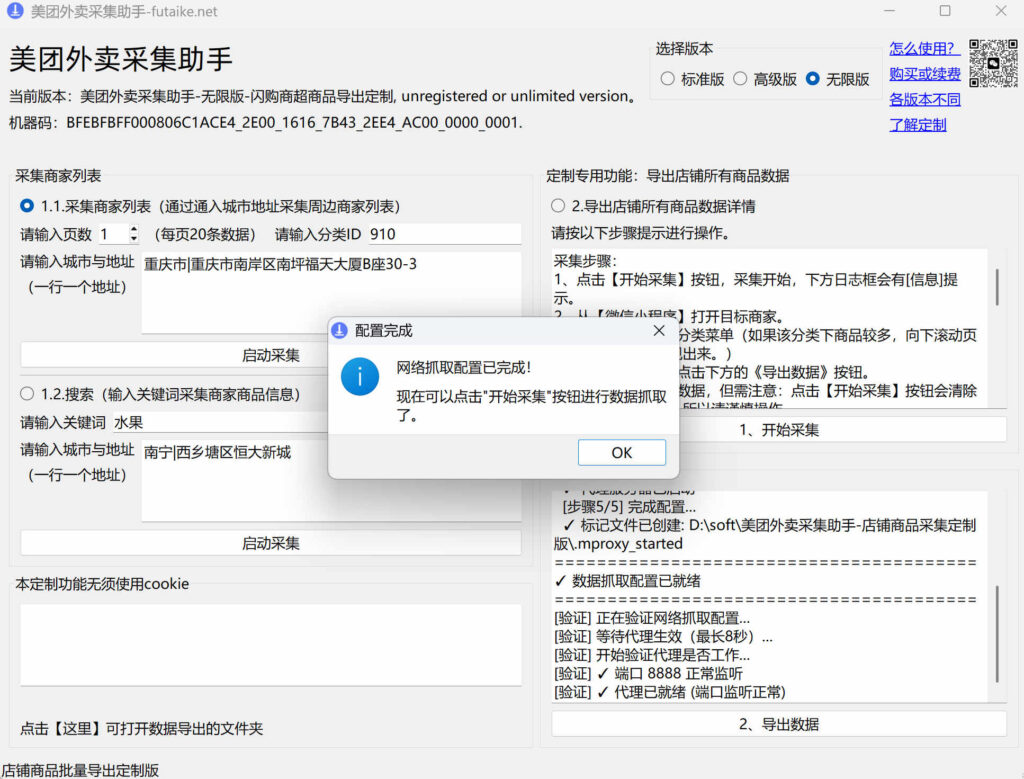Click the app icon in dialog title

tap(340, 330)
